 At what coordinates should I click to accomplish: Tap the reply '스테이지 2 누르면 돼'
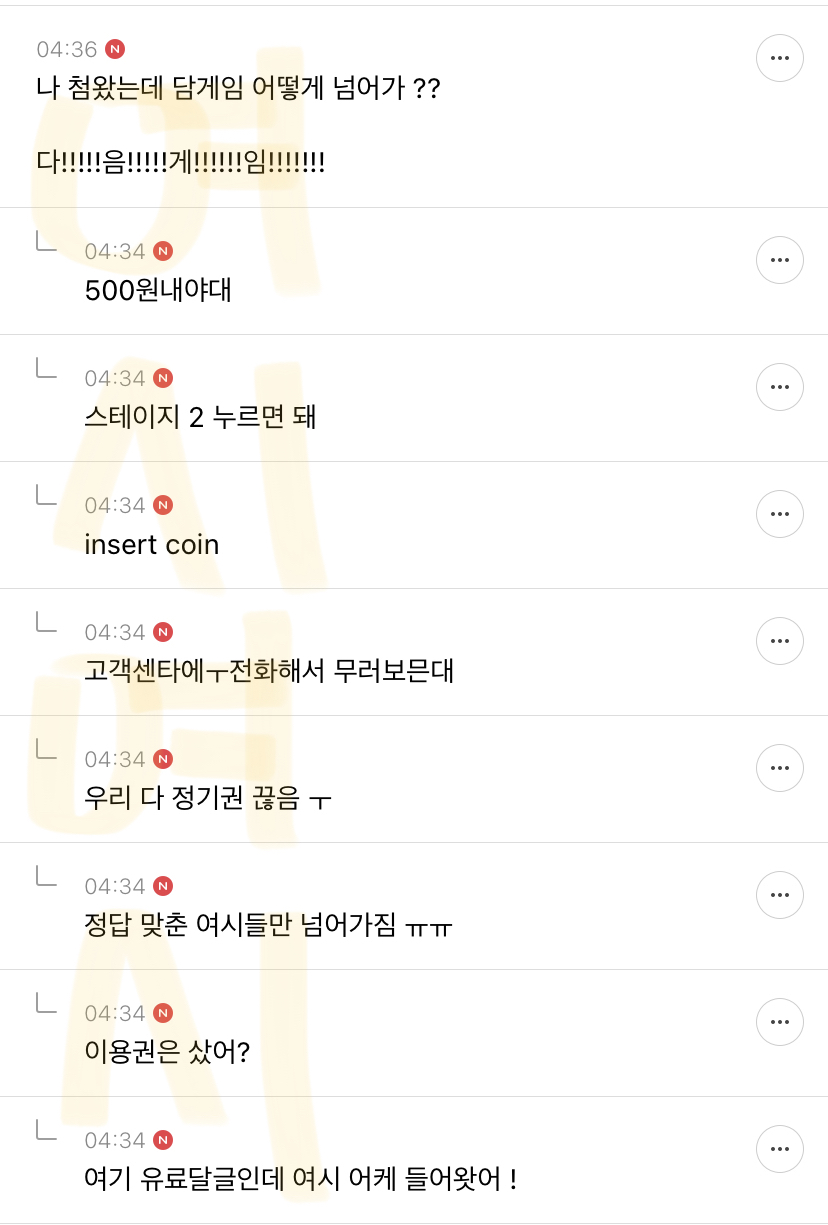[200, 417]
